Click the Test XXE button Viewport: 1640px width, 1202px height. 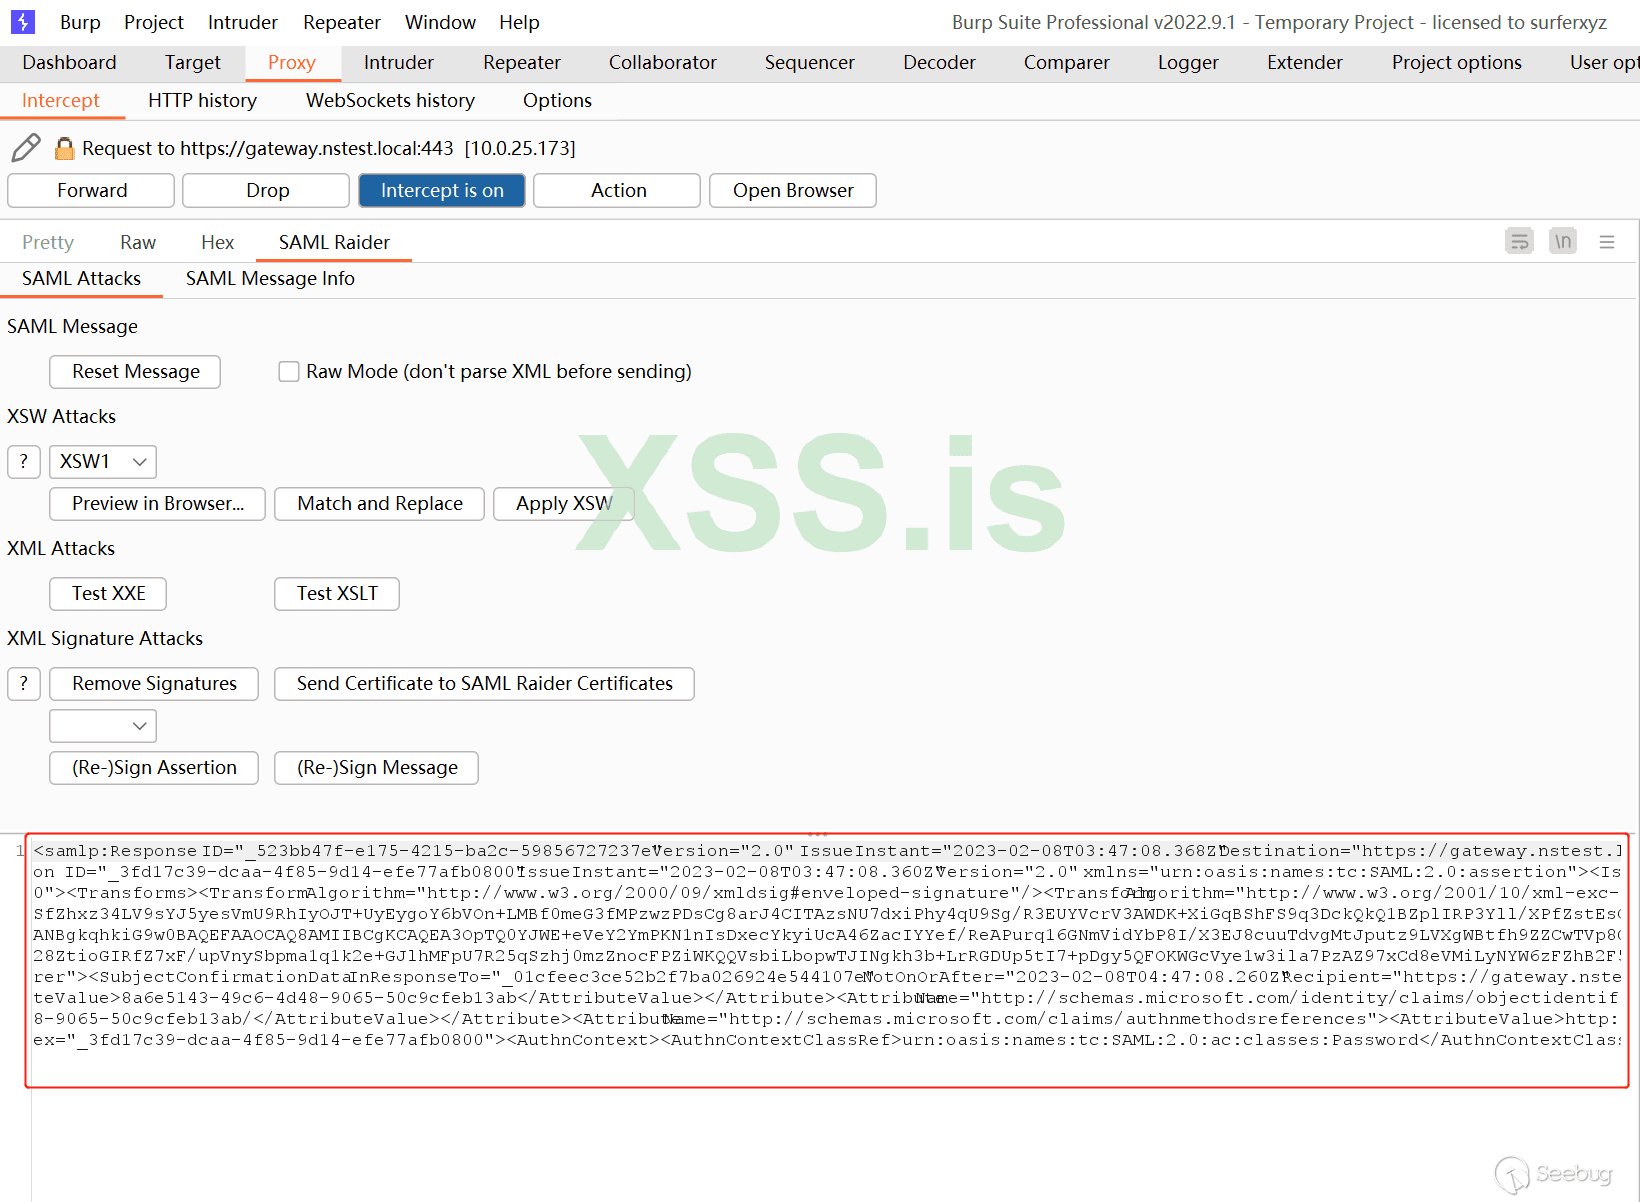[x=108, y=593]
